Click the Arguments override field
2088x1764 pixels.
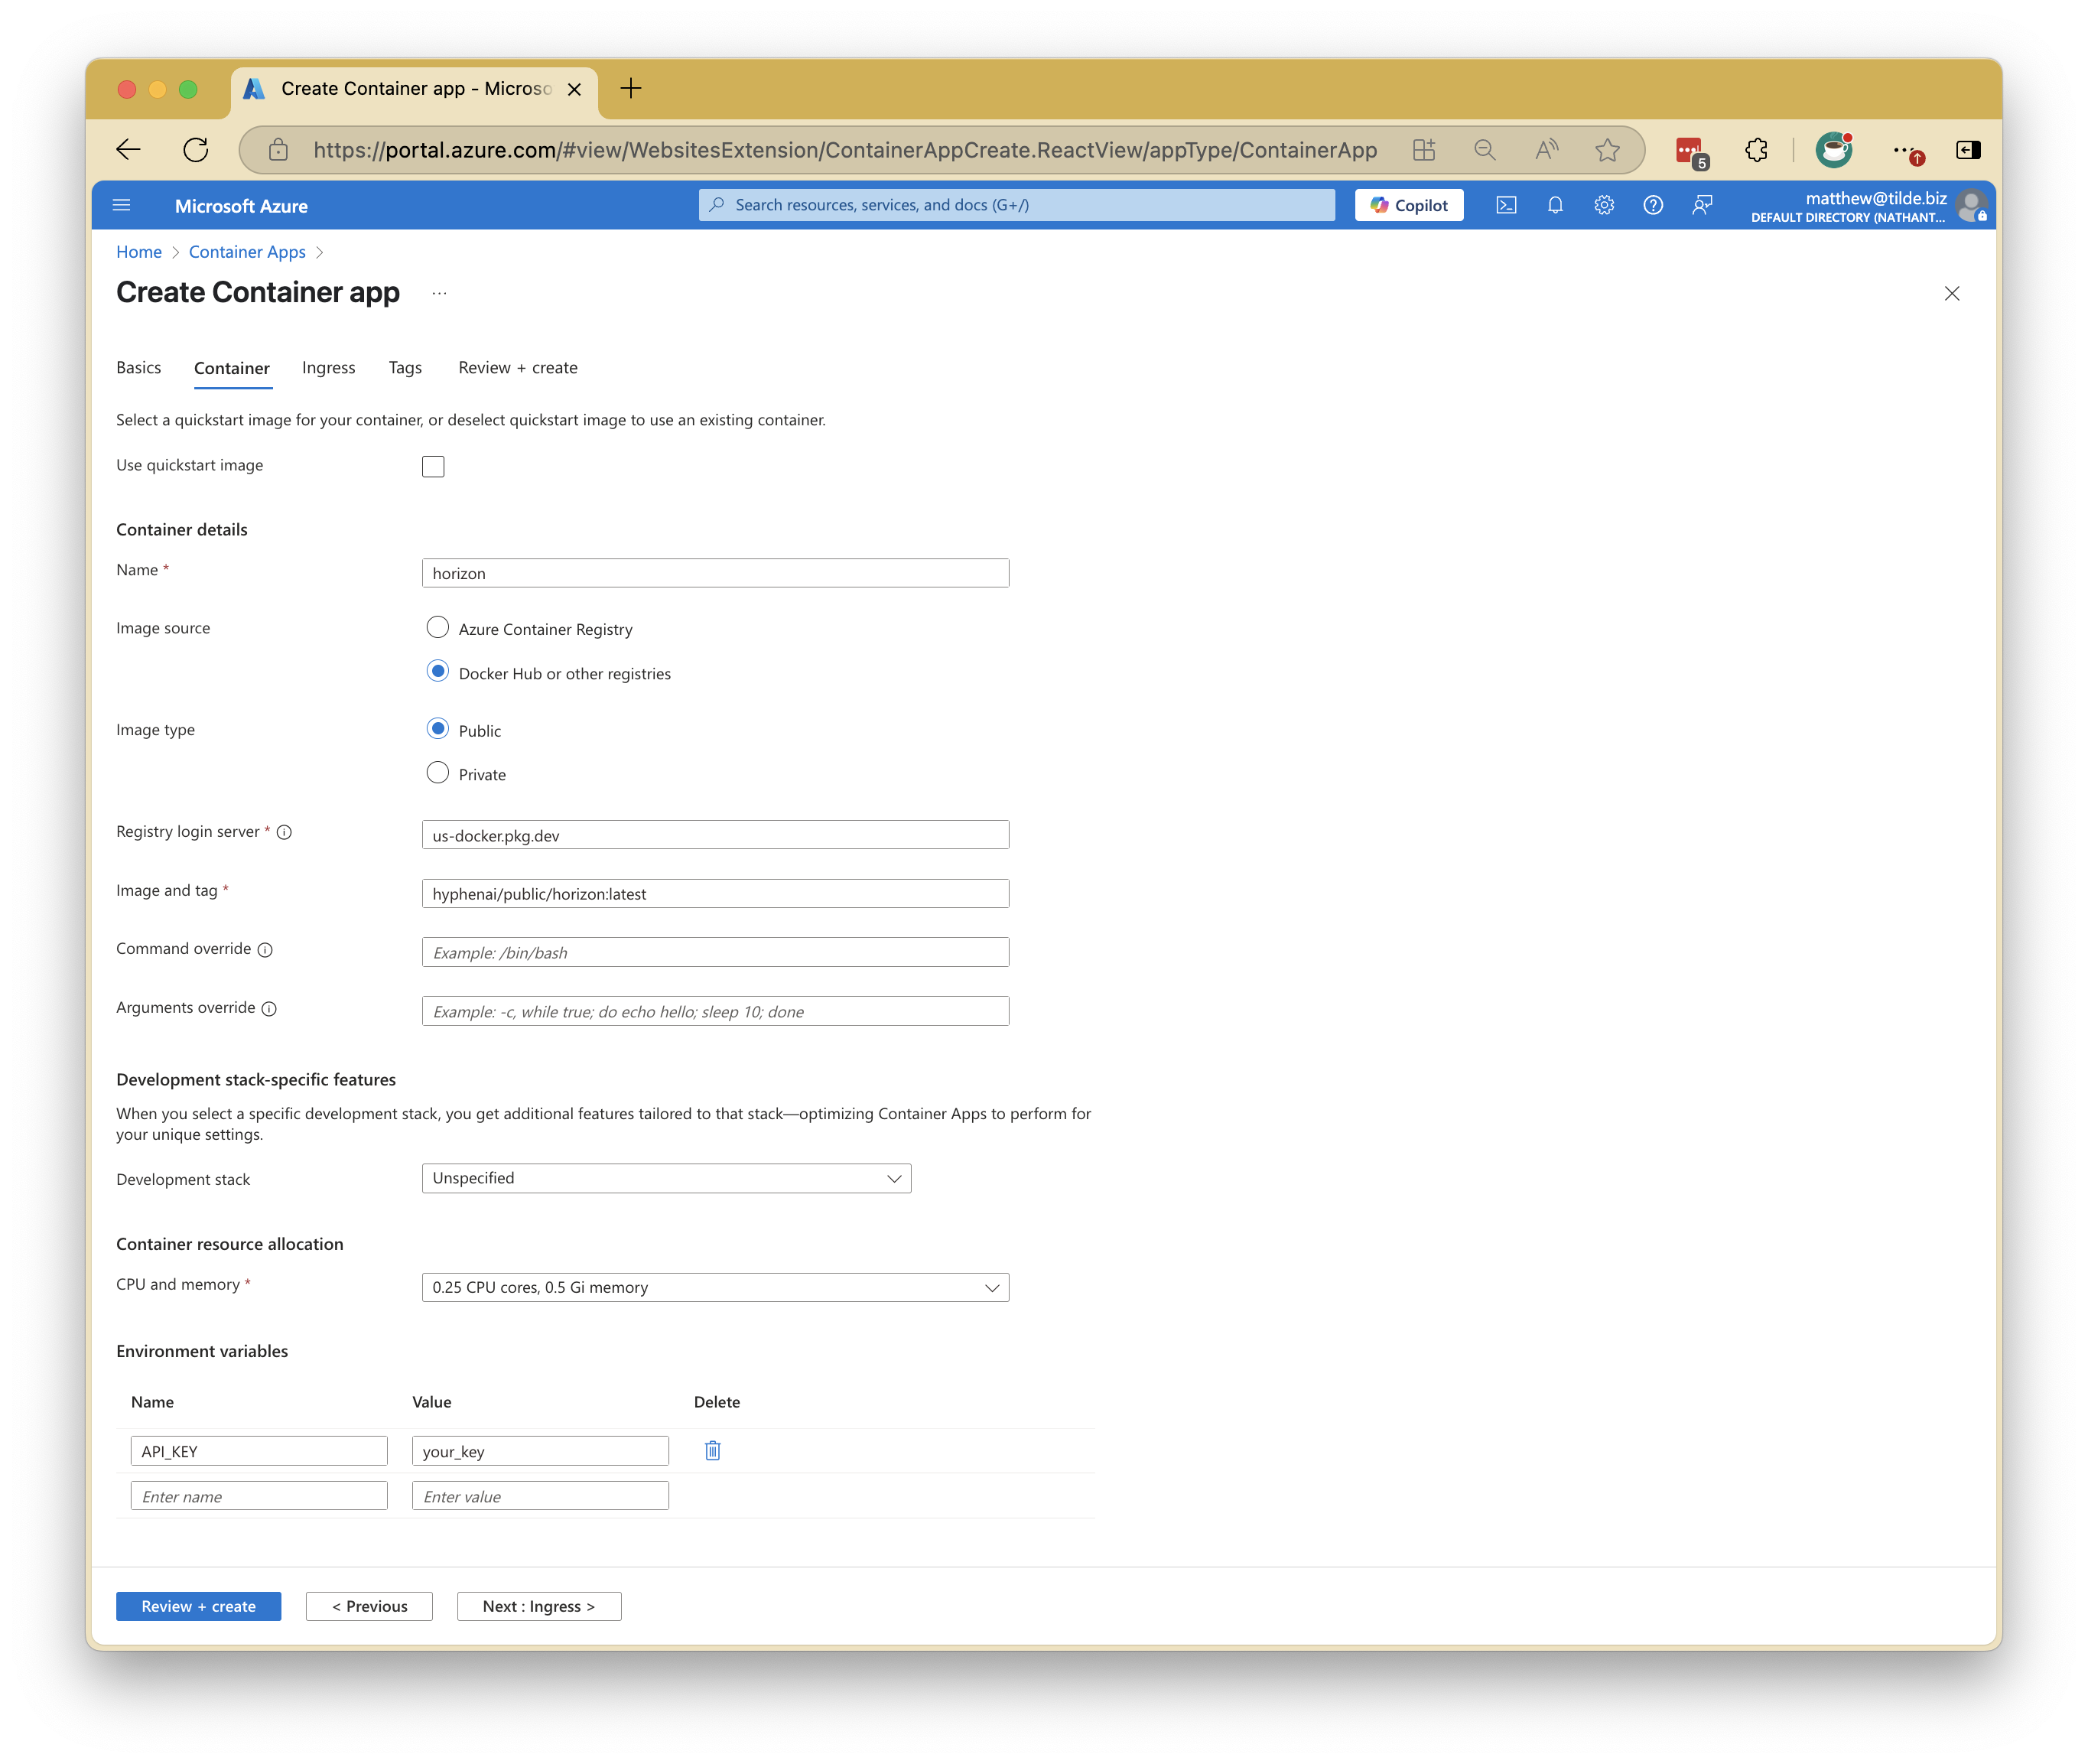pyautogui.click(x=715, y=1011)
